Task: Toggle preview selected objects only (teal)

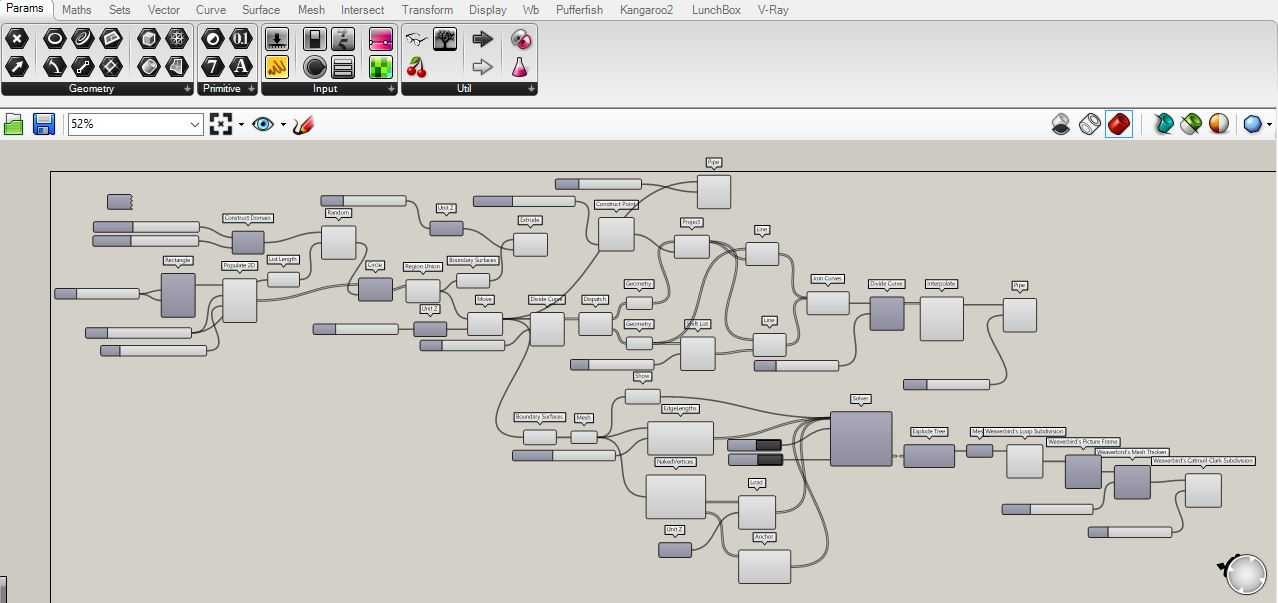Action: [1163, 124]
